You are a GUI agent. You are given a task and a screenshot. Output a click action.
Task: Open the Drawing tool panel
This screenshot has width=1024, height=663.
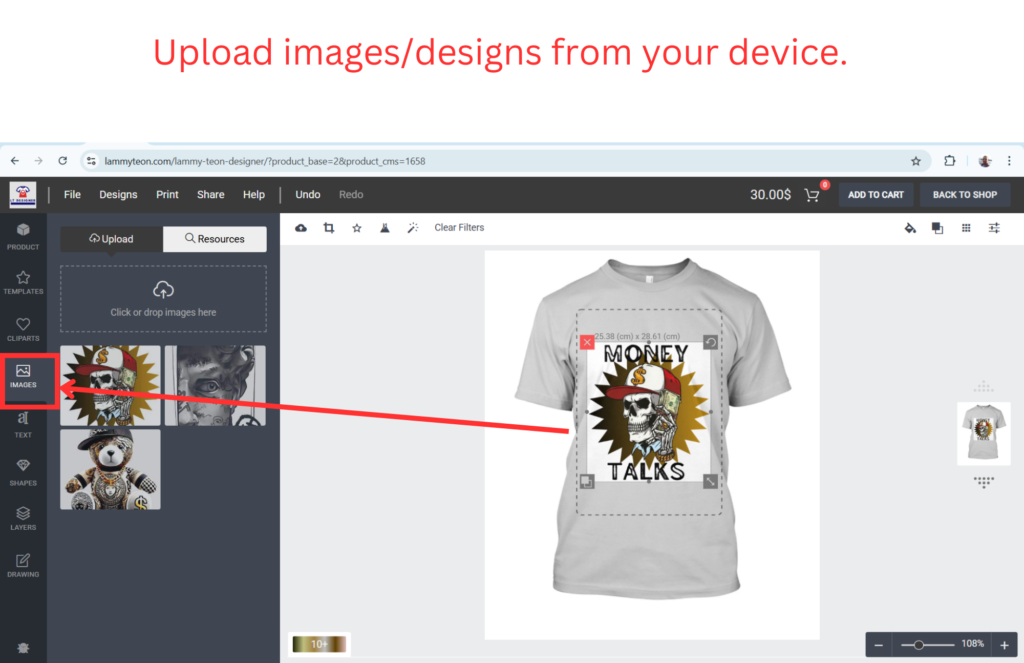(23, 566)
